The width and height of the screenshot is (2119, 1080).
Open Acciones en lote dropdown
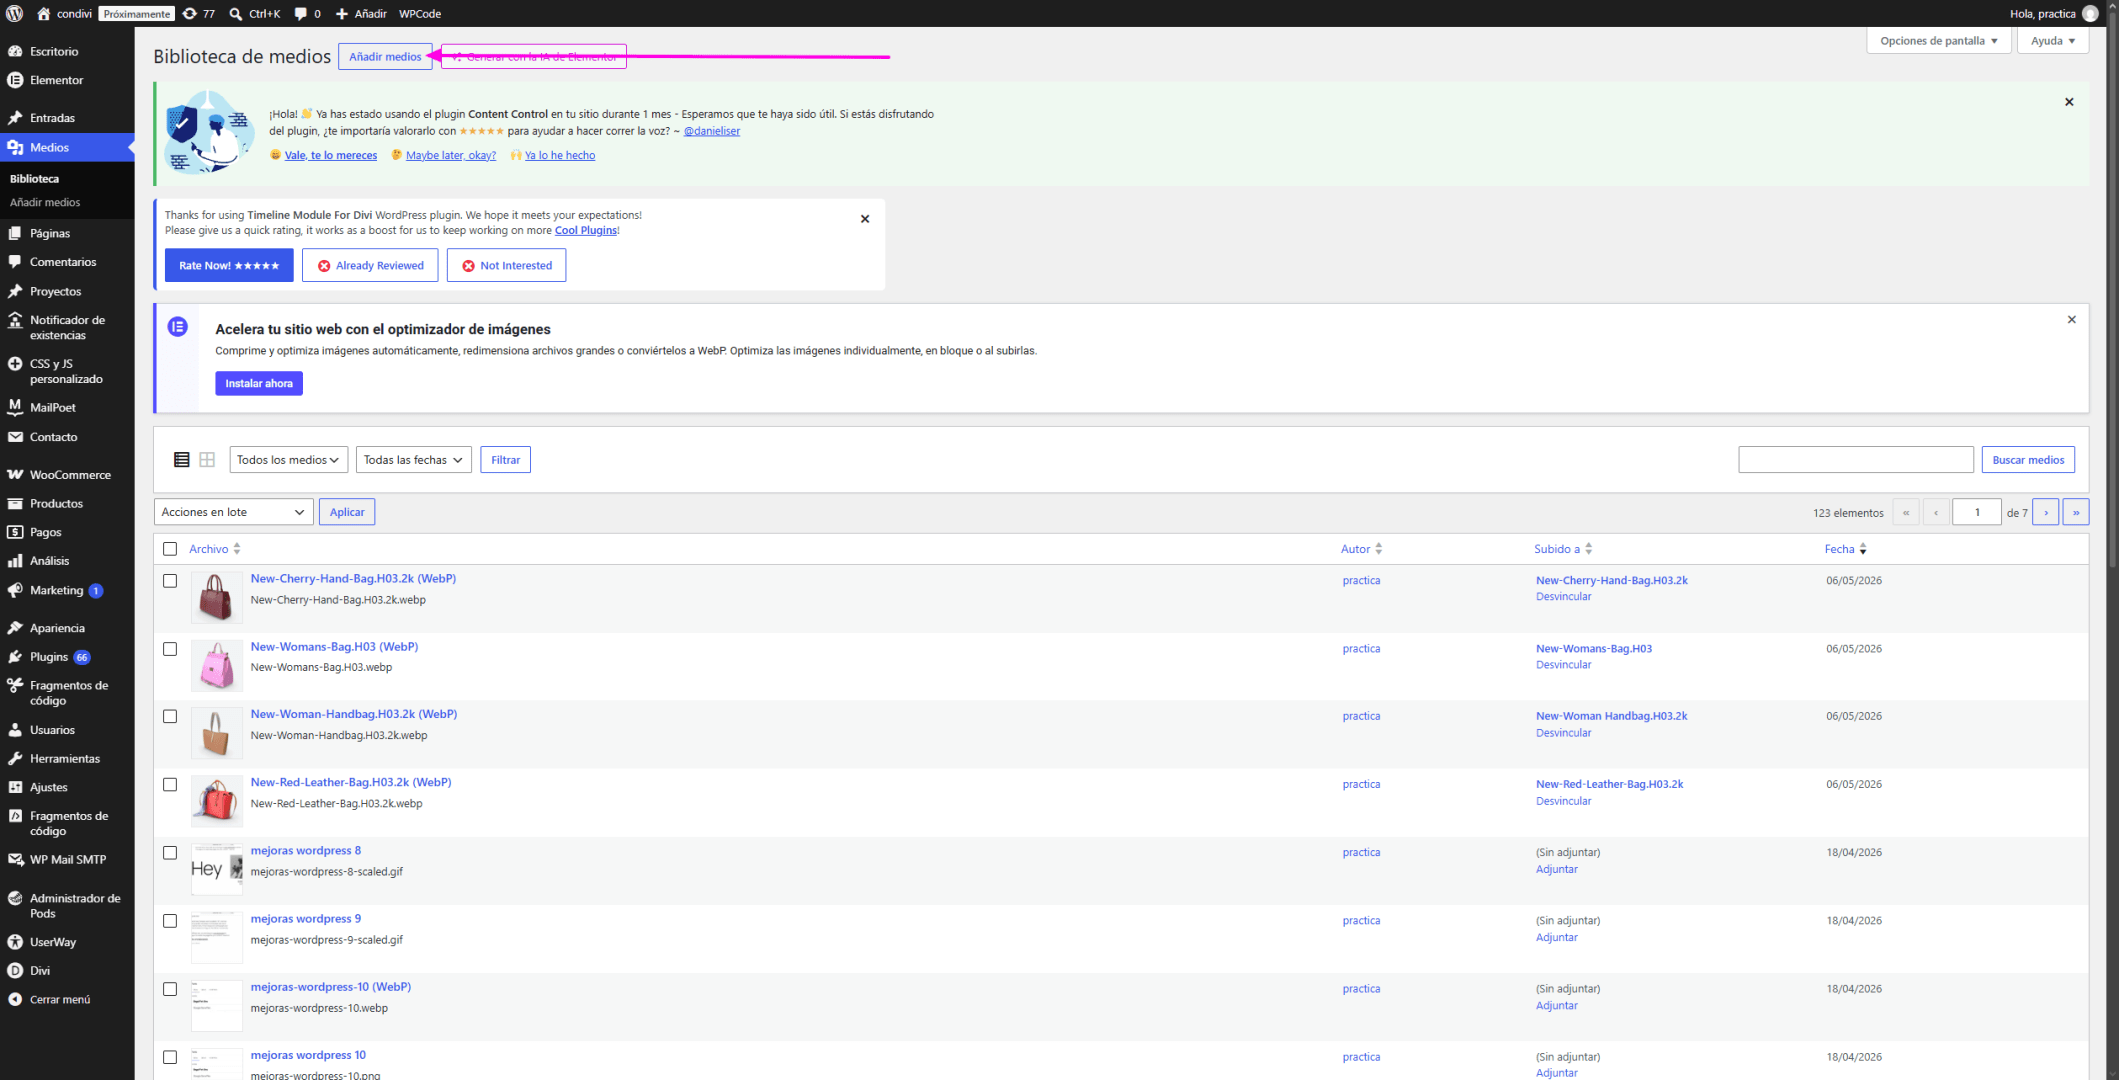click(x=233, y=512)
